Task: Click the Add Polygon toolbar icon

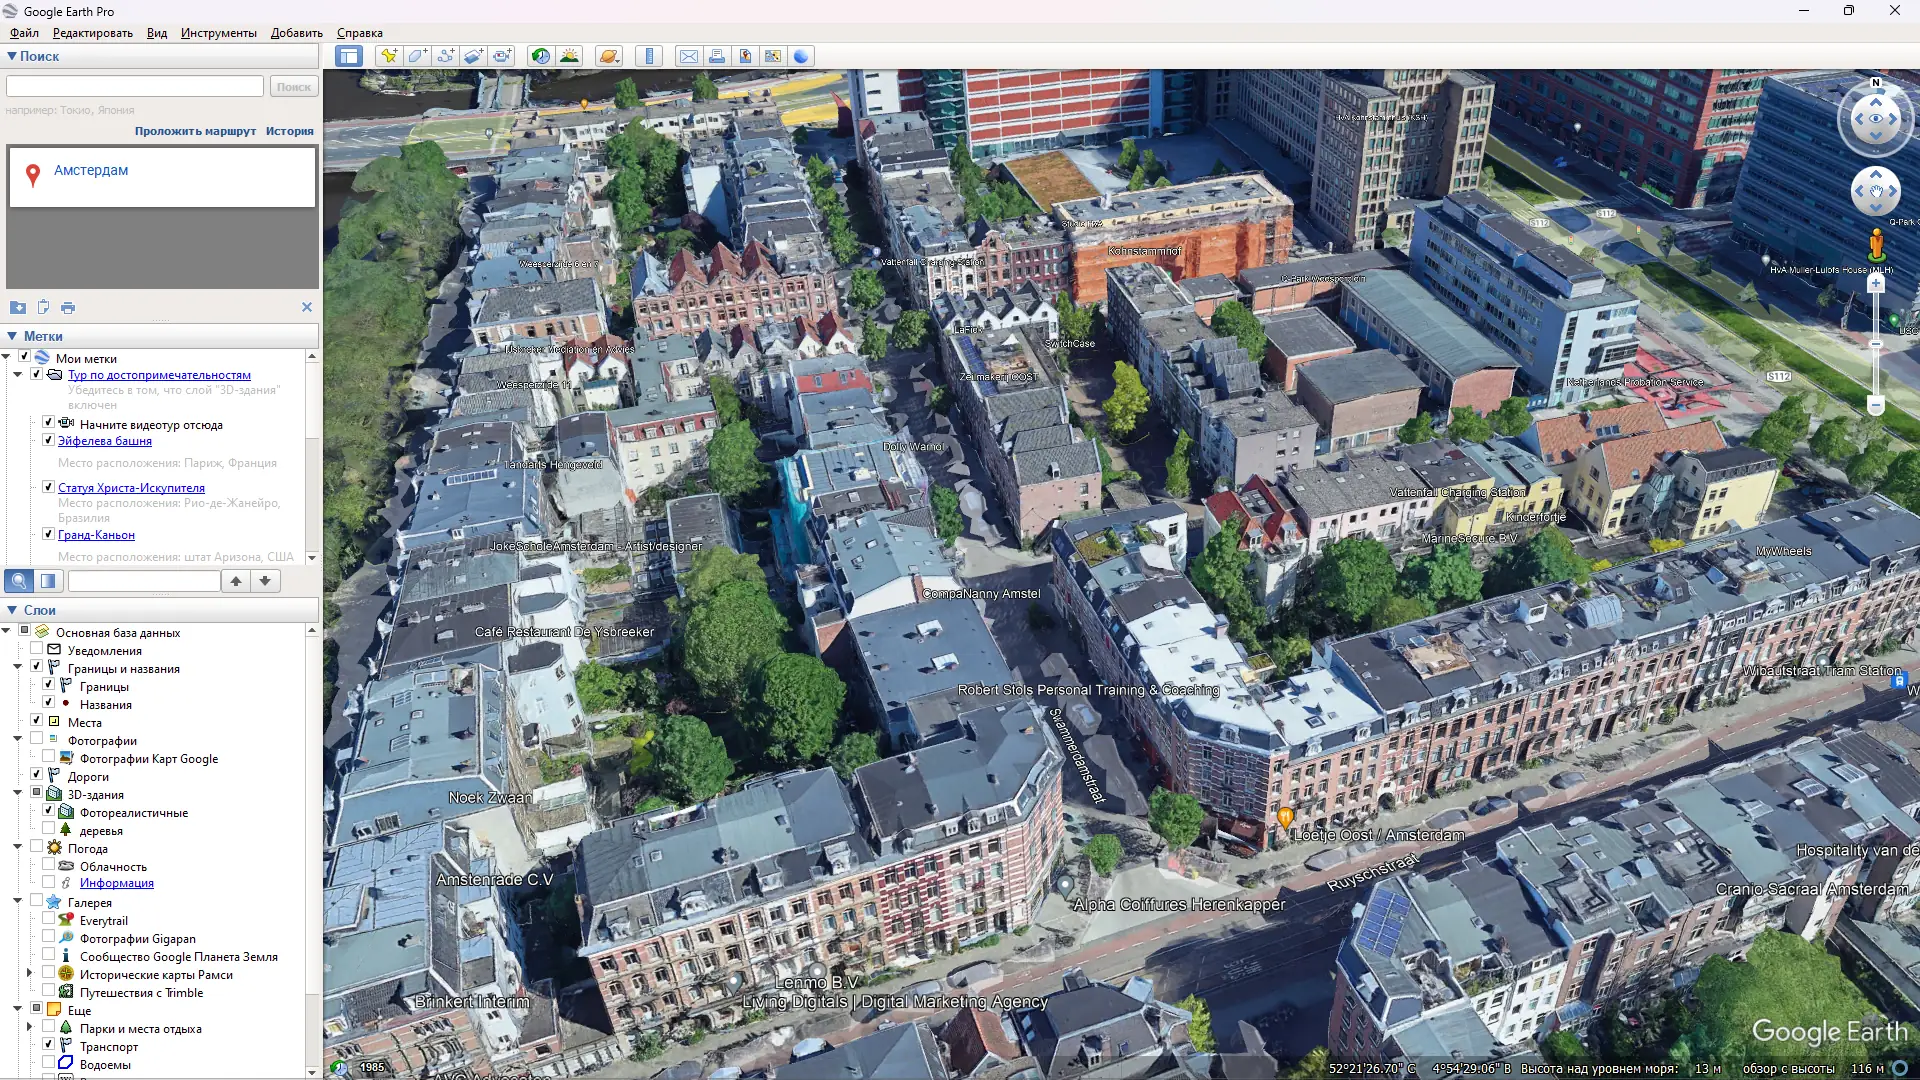Action: click(x=417, y=56)
